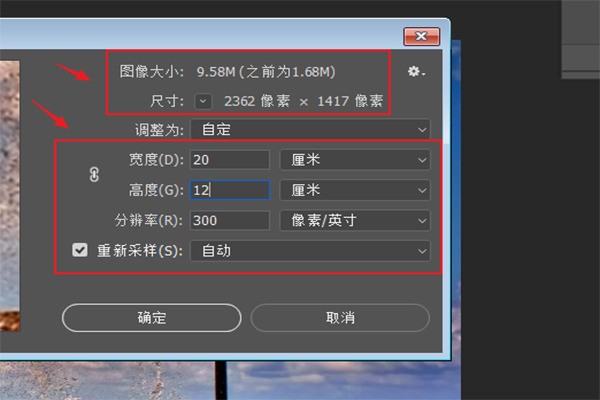Click the 宽度 input field
The width and height of the screenshot is (600, 400).
230,160
